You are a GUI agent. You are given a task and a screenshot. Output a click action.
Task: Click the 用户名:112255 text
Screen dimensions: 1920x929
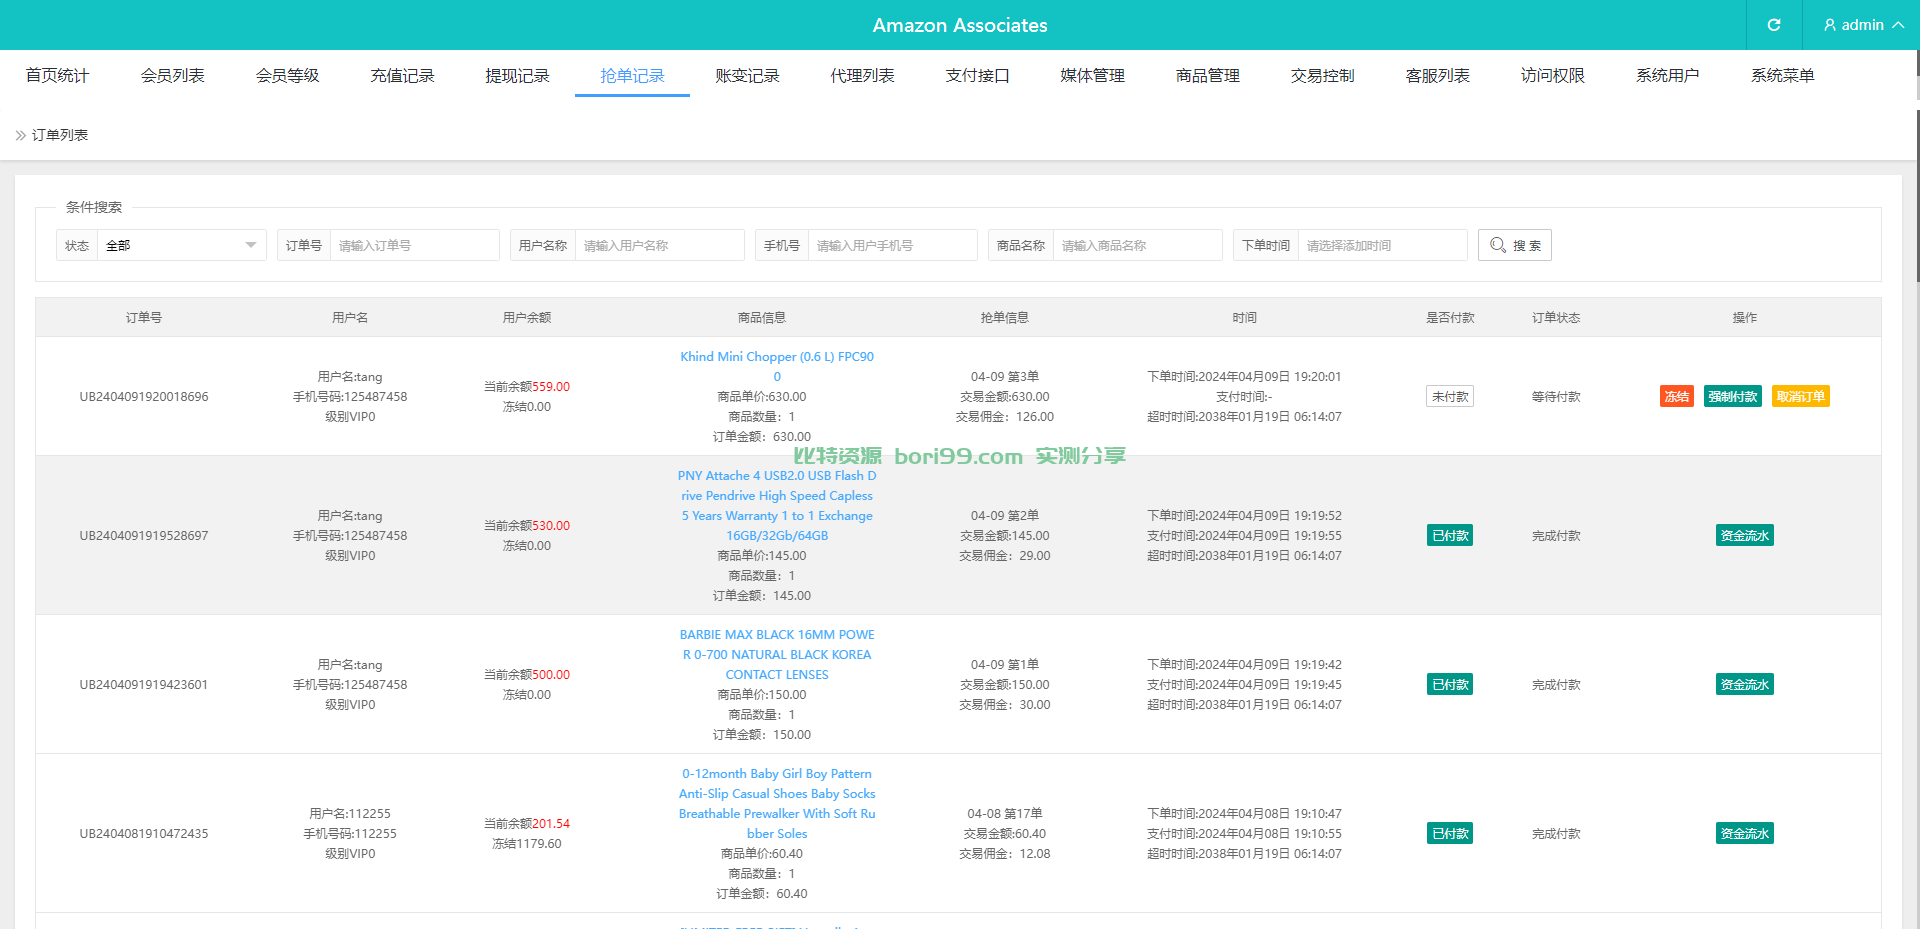click(350, 814)
